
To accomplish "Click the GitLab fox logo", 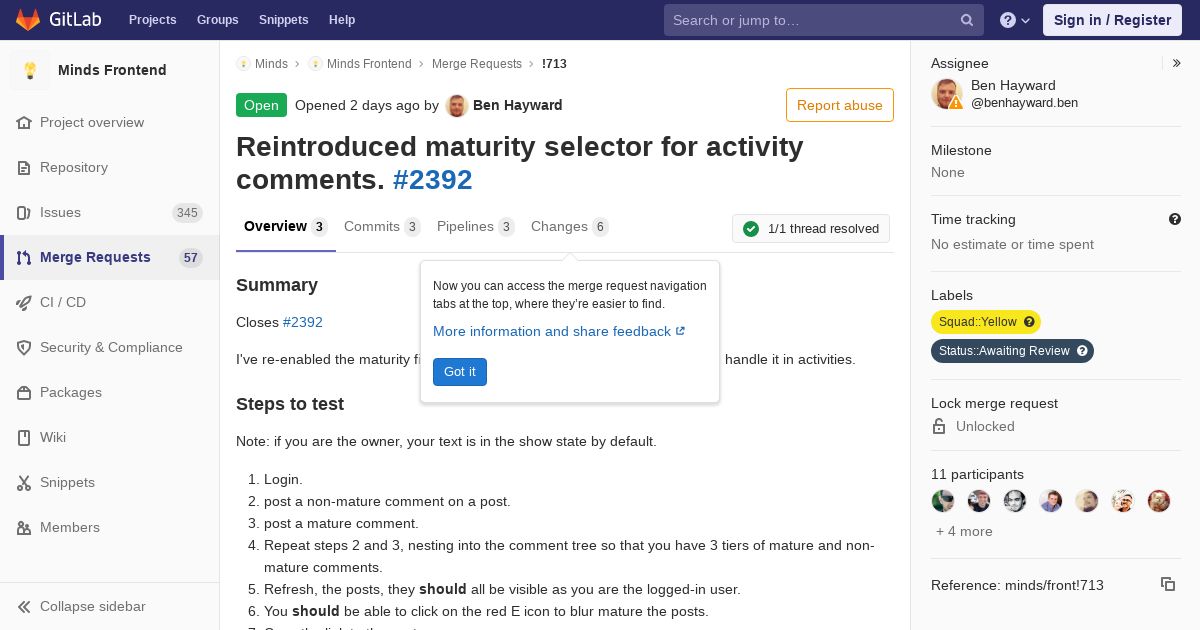I will point(28,20).
